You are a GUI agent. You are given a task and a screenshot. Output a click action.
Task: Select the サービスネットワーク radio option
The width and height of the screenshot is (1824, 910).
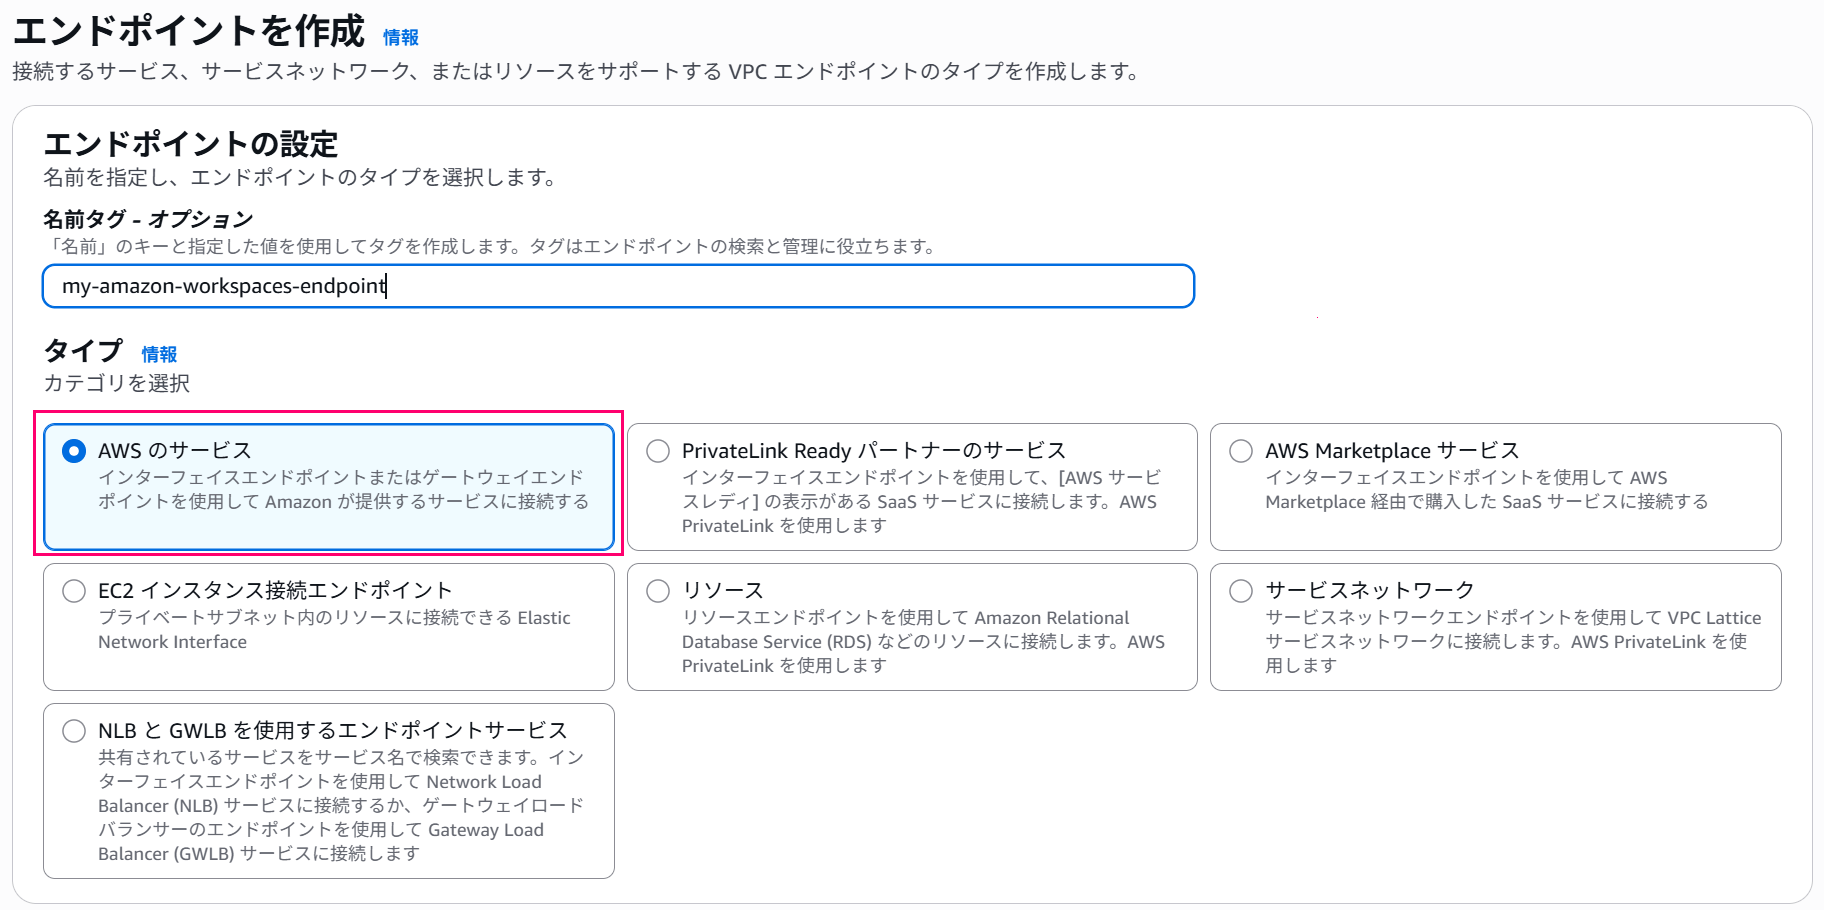click(1241, 591)
